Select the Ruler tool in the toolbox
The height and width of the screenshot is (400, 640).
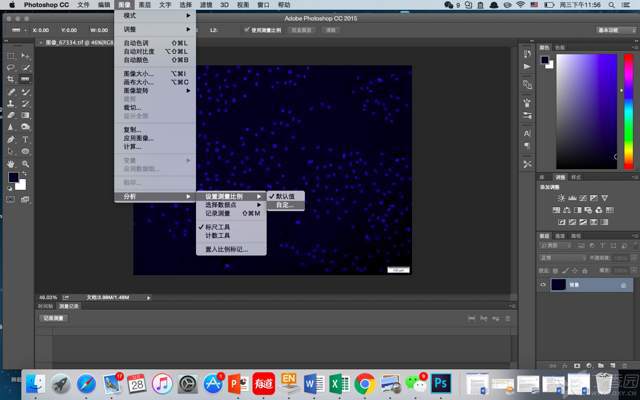pyautogui.click(x=25, y=79)
